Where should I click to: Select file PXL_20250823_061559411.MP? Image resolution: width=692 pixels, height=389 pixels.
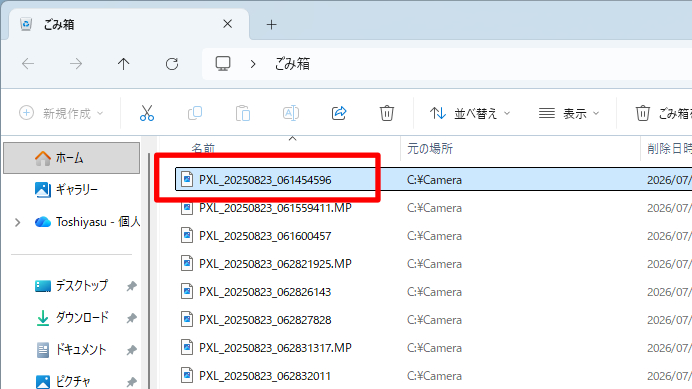(x=275, y=208)
